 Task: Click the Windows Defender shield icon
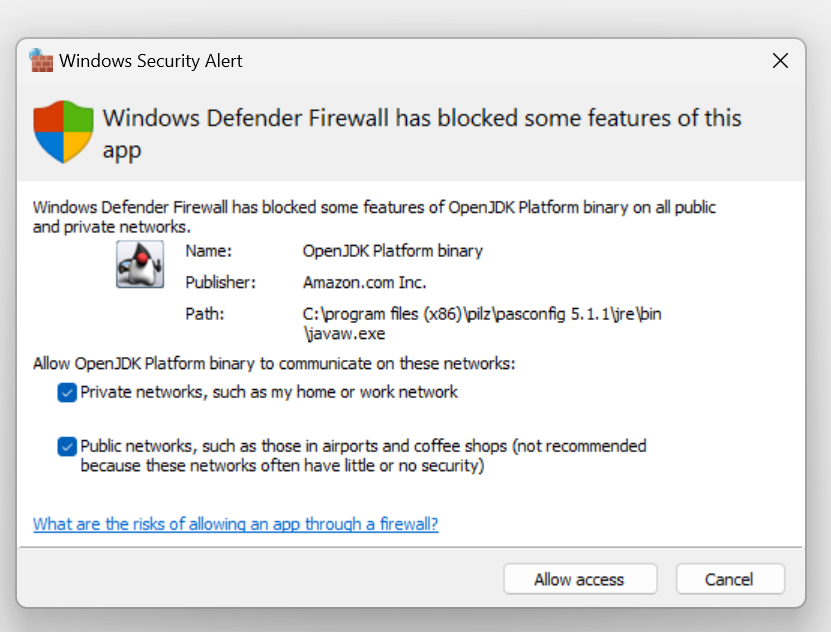click(x=63, y=131)
